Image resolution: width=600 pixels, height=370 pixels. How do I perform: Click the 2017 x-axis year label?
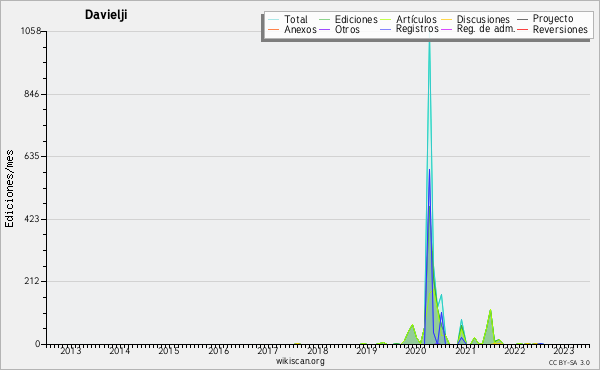coord(267,351)
